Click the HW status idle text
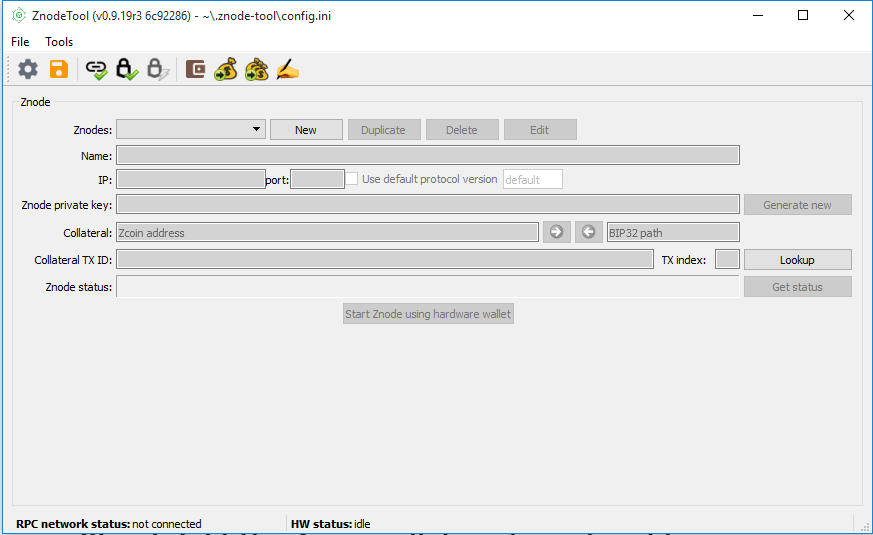 (331, 524)
